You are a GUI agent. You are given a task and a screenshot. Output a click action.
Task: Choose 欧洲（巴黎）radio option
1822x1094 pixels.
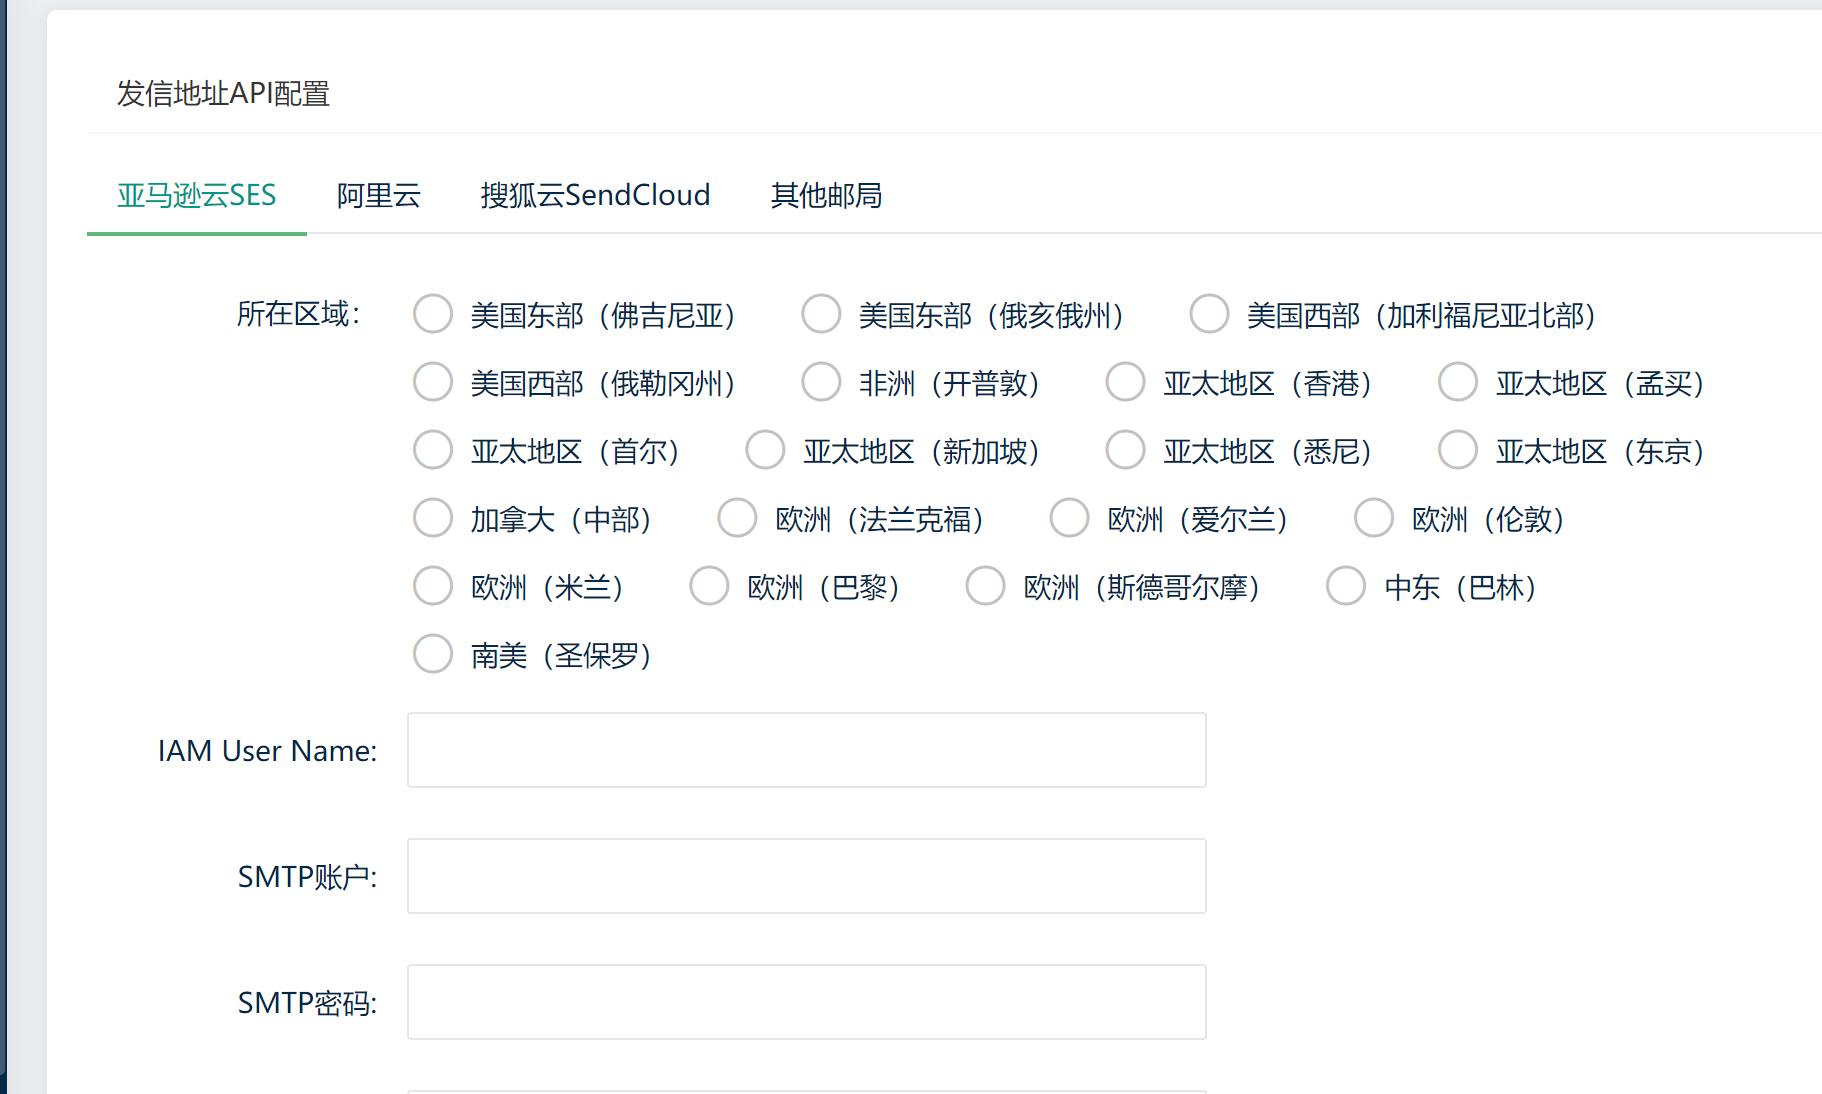coord(709,586)
